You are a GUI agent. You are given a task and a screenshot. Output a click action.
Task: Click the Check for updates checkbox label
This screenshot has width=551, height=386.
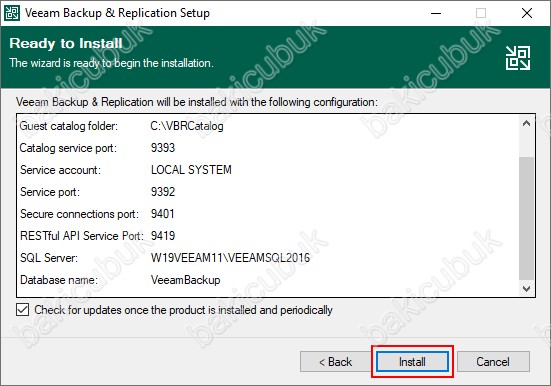pos(183,310)
